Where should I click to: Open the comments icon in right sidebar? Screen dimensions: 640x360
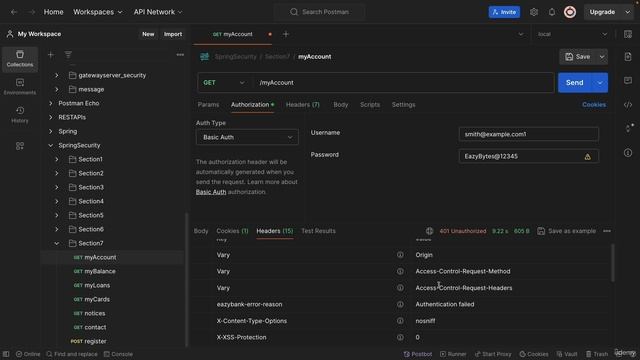[x=628, y=80]
